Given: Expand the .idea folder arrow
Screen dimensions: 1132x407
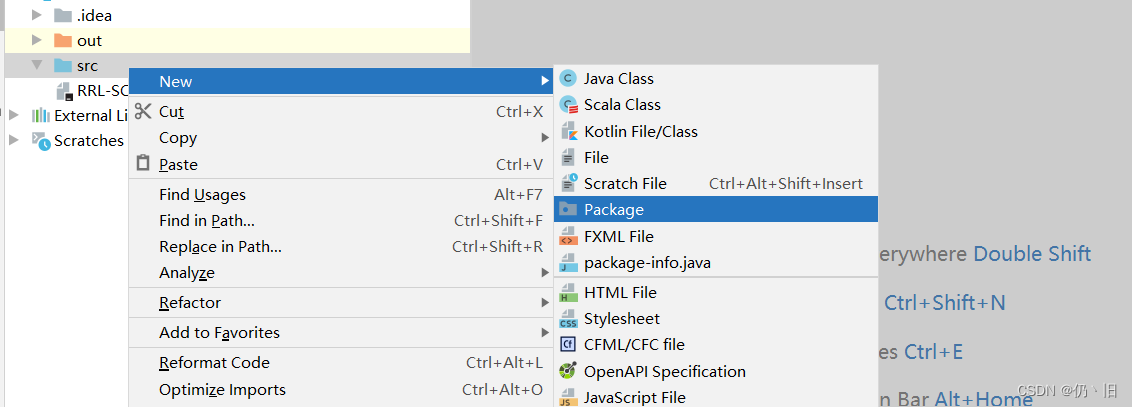Looking at the screenshot, I should [x=37, y=15].
